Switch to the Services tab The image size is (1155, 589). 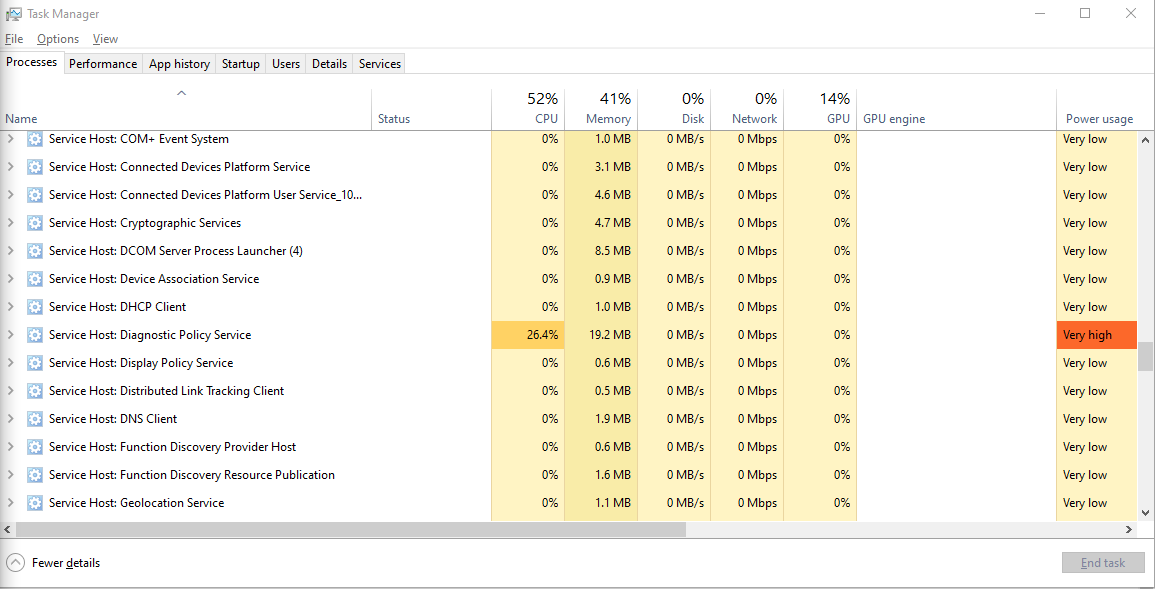coord(380,64)
